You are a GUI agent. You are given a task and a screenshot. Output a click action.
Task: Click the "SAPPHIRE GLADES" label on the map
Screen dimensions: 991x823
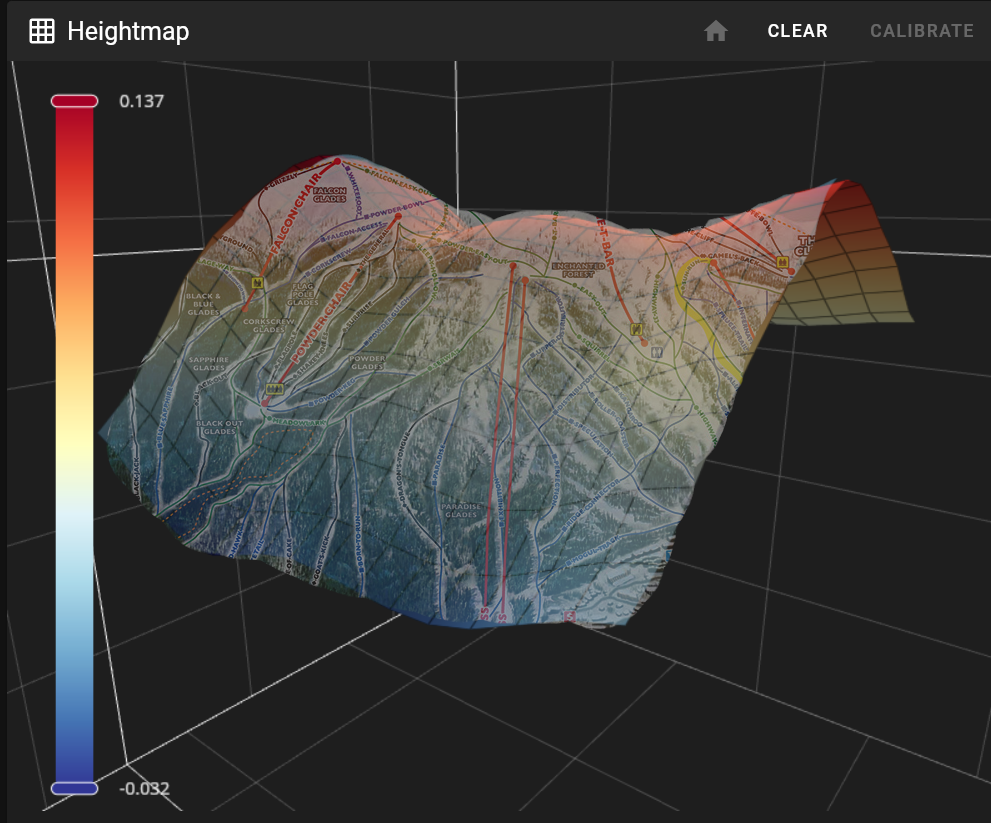coord(209,363)
